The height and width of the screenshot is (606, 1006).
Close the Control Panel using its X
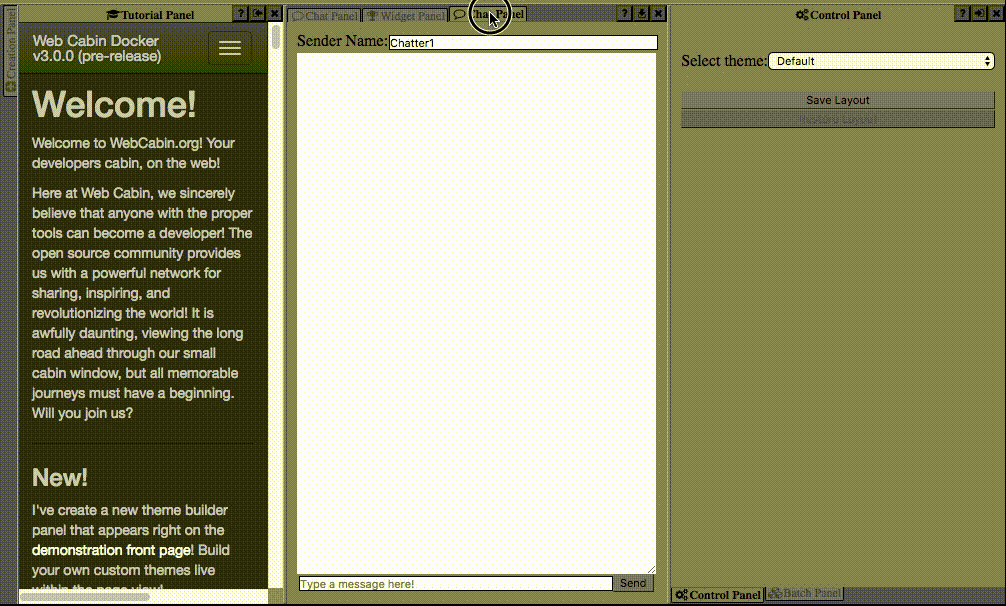click(x=996, y=13)
